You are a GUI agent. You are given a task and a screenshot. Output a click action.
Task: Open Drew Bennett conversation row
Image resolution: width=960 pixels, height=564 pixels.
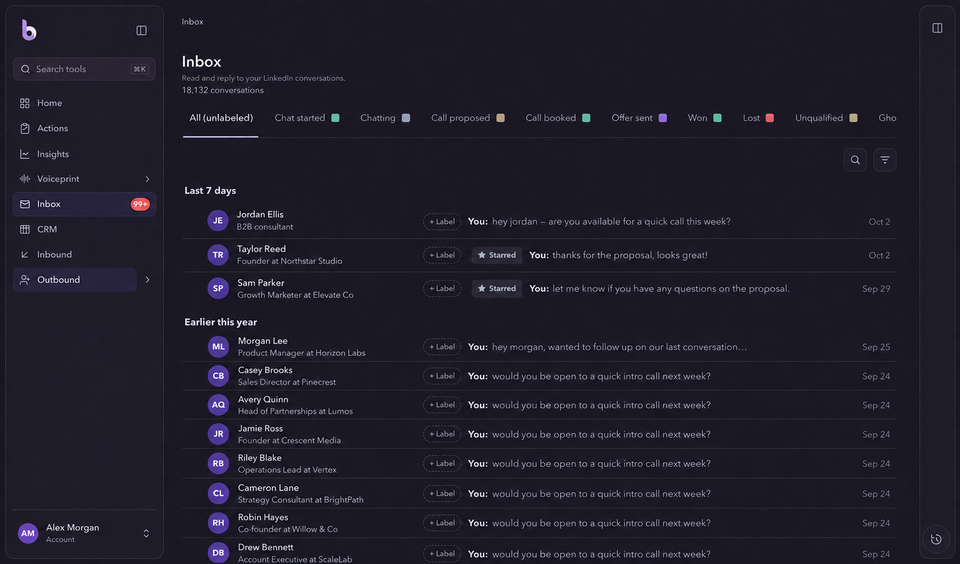[x=539, y=552]
